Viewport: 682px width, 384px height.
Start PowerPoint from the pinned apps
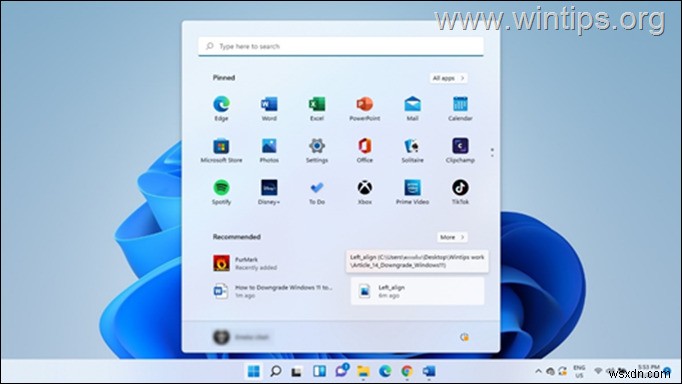pos(364,108)
